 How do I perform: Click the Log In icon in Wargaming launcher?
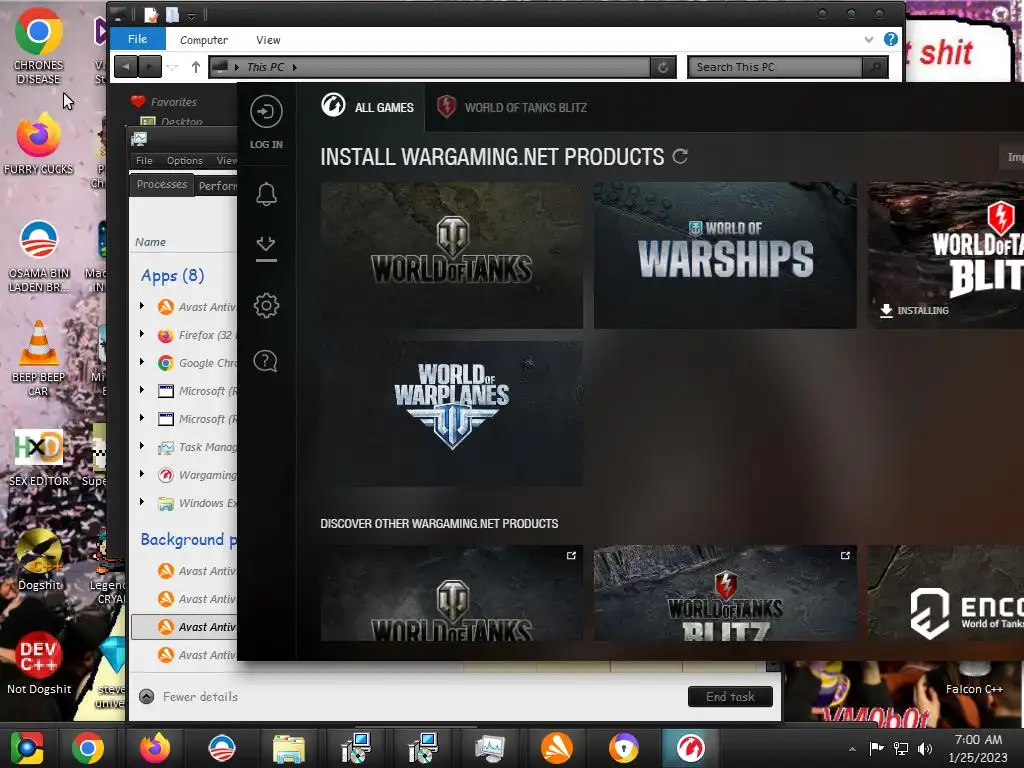[x=266, y=112]
